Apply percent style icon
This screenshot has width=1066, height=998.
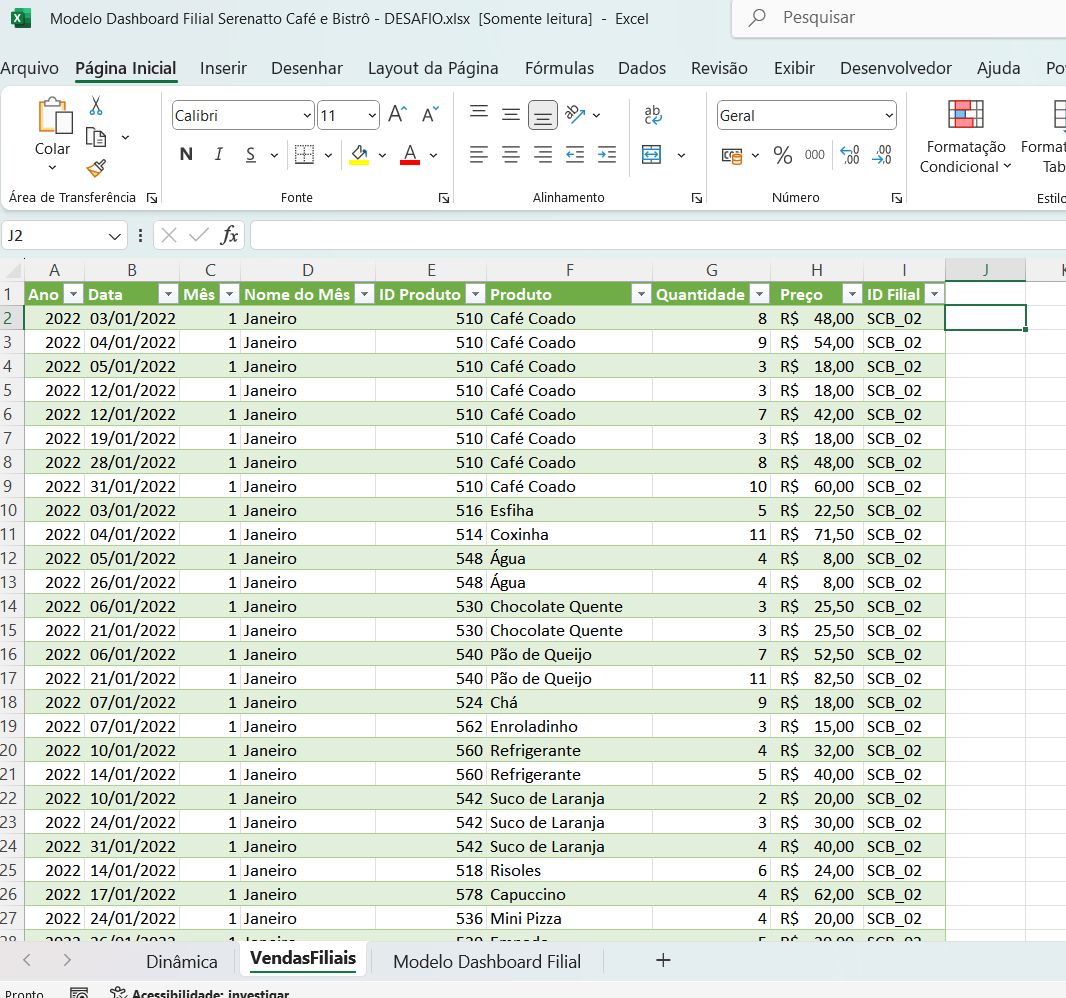point(783,156)
